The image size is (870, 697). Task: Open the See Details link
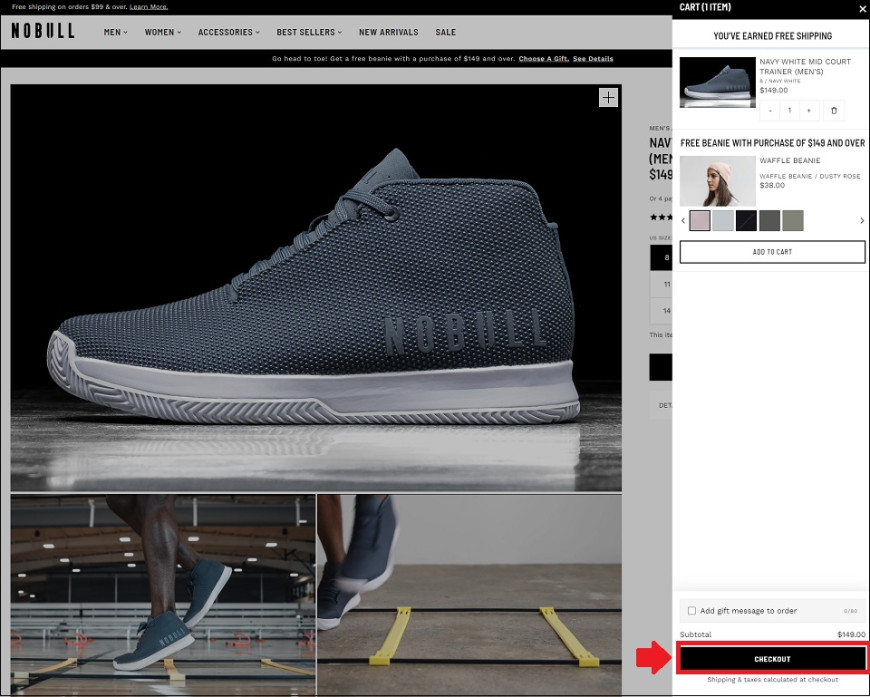click(x=593, y=59)
